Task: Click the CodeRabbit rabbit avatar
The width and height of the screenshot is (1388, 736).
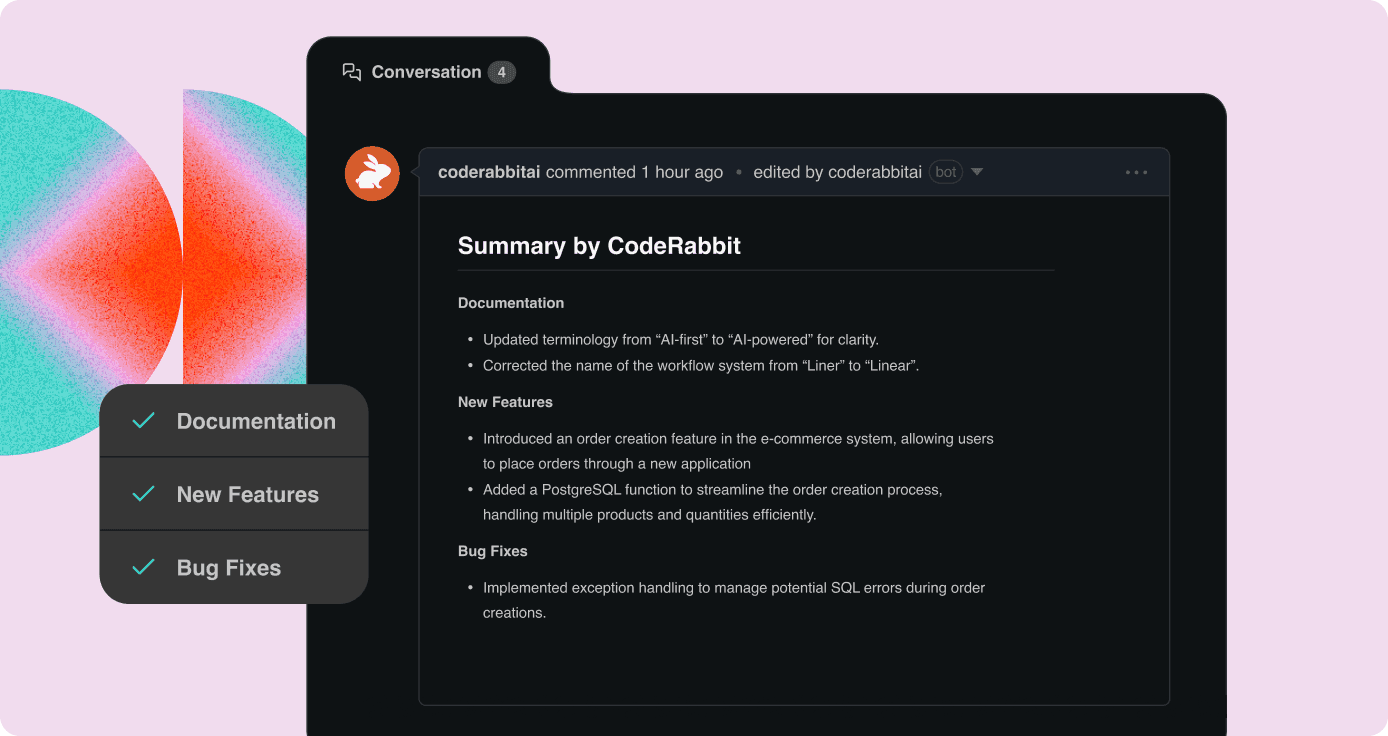Action: pos(372,173)
